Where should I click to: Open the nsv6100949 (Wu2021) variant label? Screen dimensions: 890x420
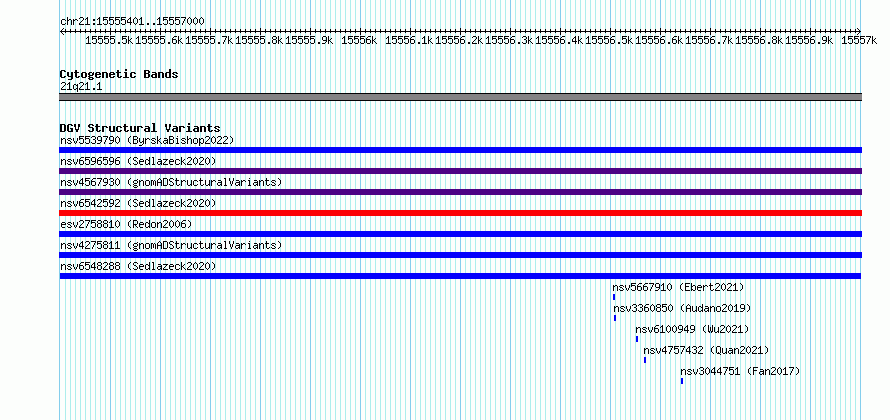[692, 329]
